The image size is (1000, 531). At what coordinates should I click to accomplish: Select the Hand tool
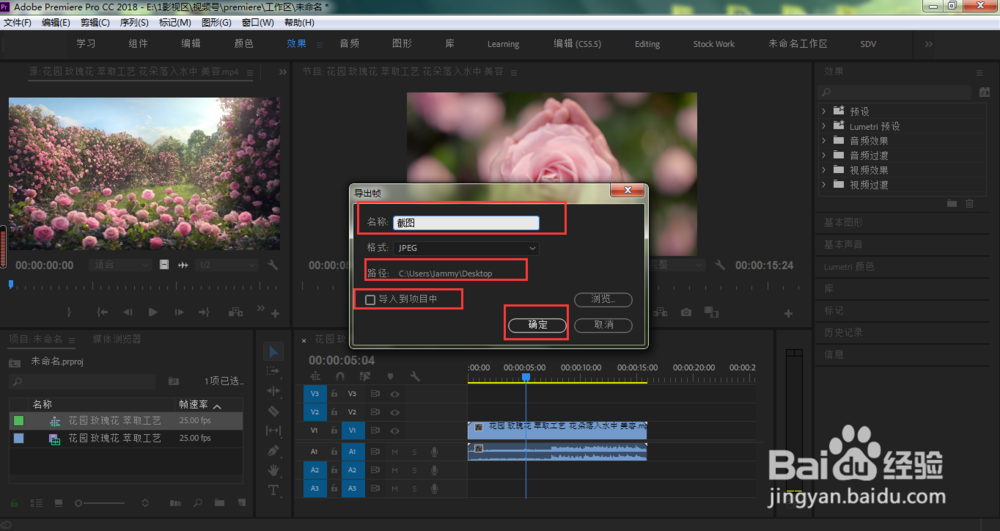(274, 470)
